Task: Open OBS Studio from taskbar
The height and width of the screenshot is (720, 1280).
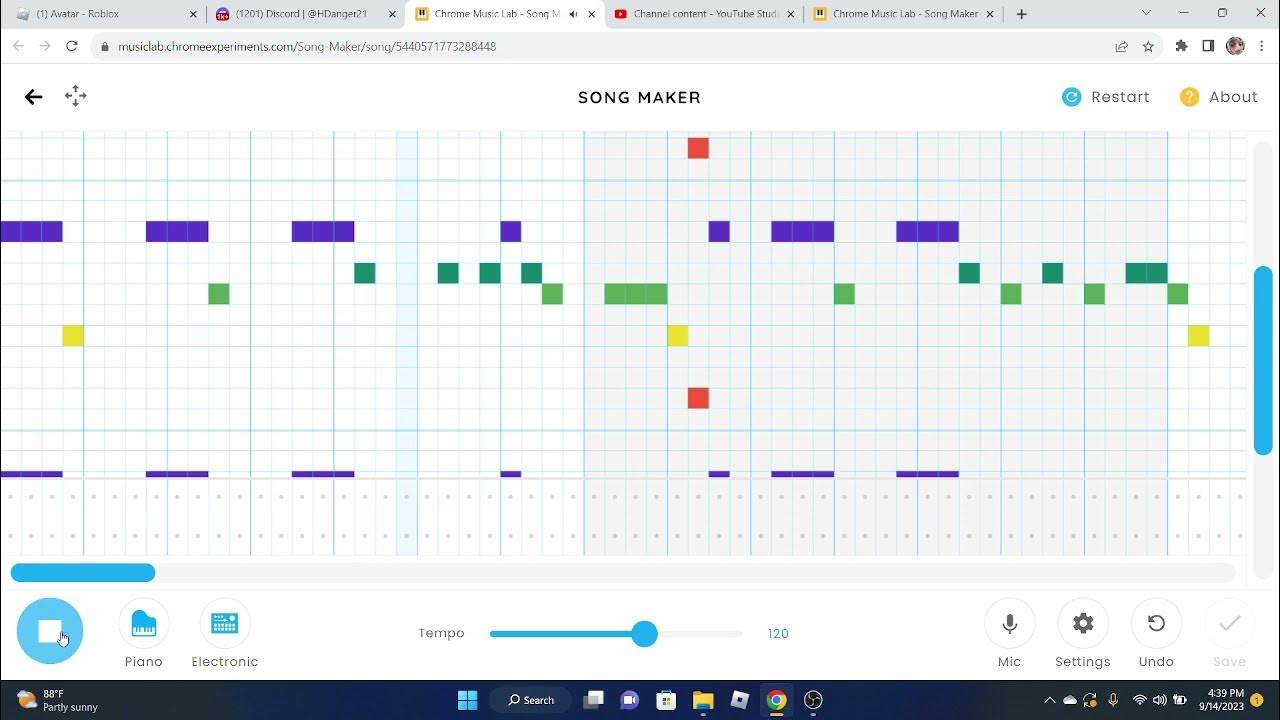Action: pos(813,700)
